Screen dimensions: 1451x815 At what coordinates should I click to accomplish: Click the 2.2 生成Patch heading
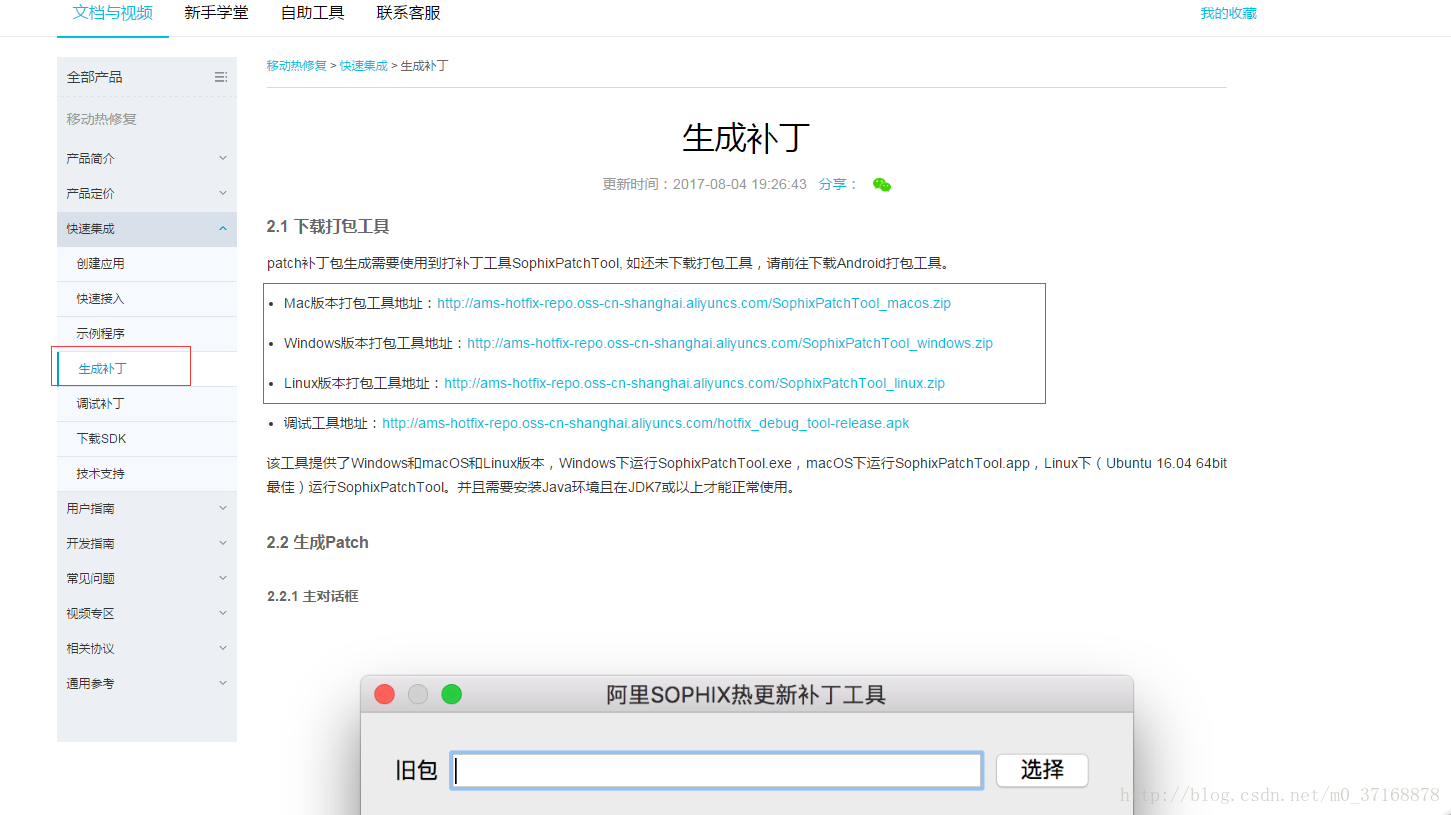coord(318,542)
